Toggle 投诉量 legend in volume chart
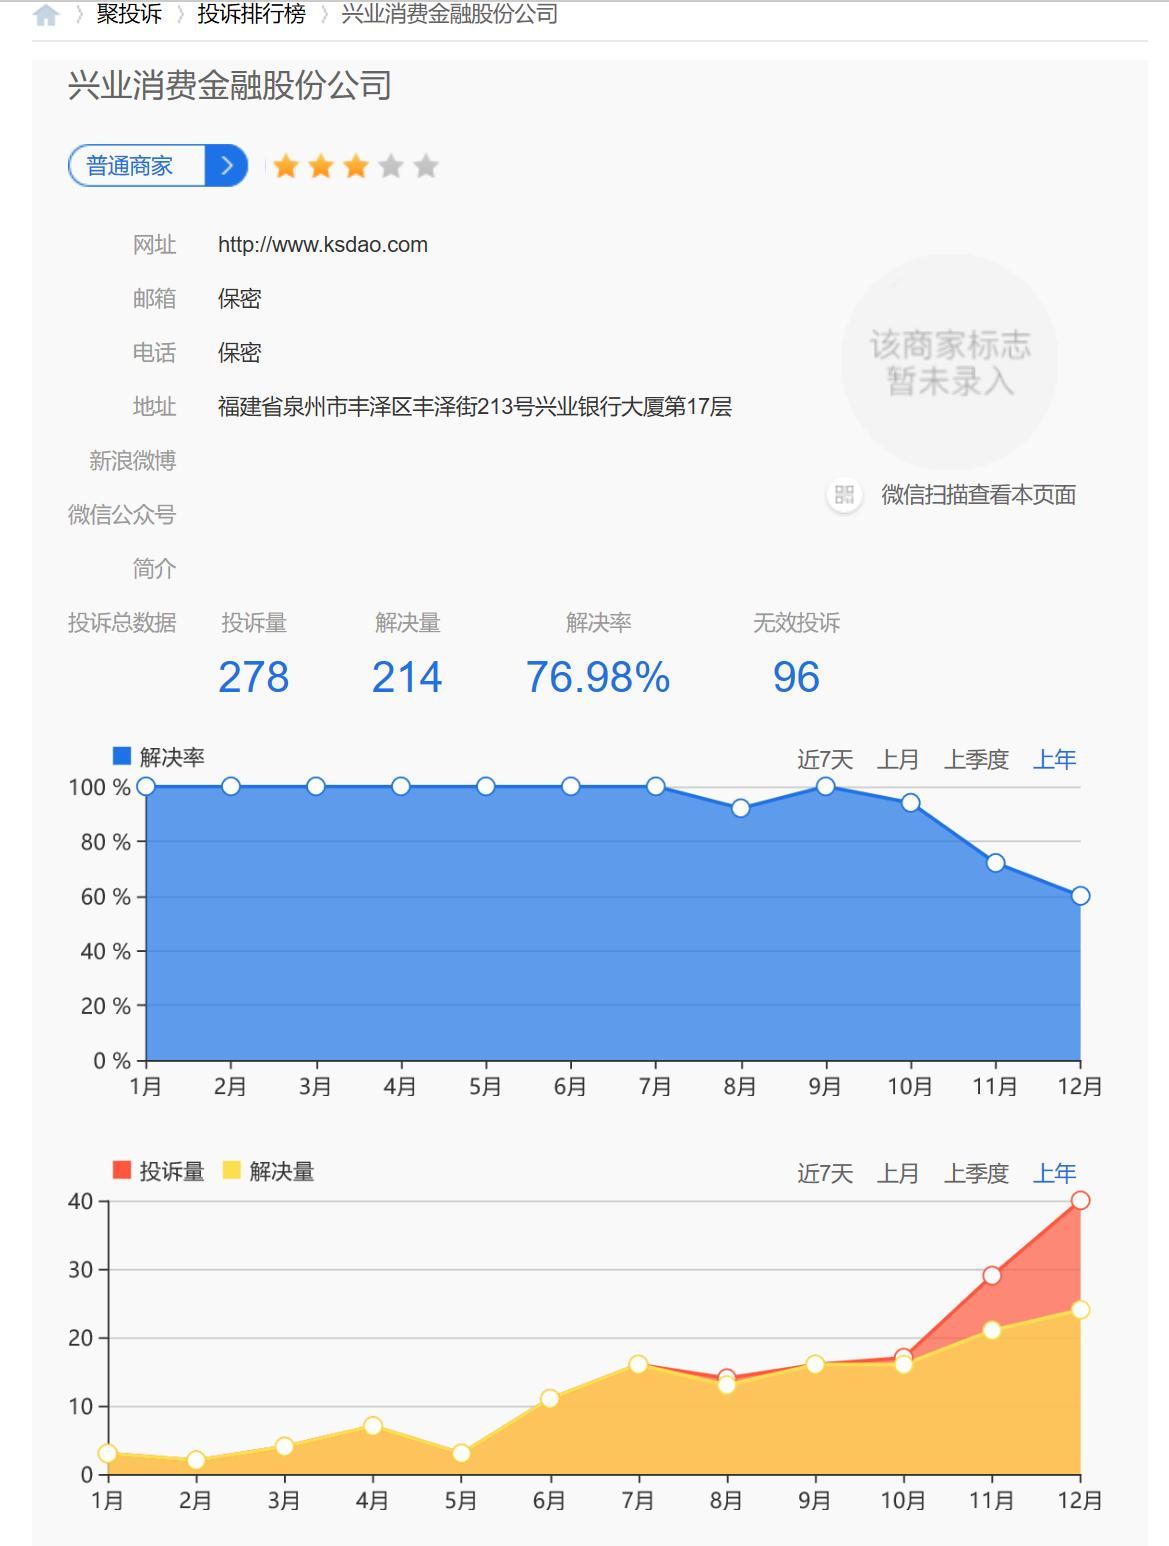 point(159,1171)
